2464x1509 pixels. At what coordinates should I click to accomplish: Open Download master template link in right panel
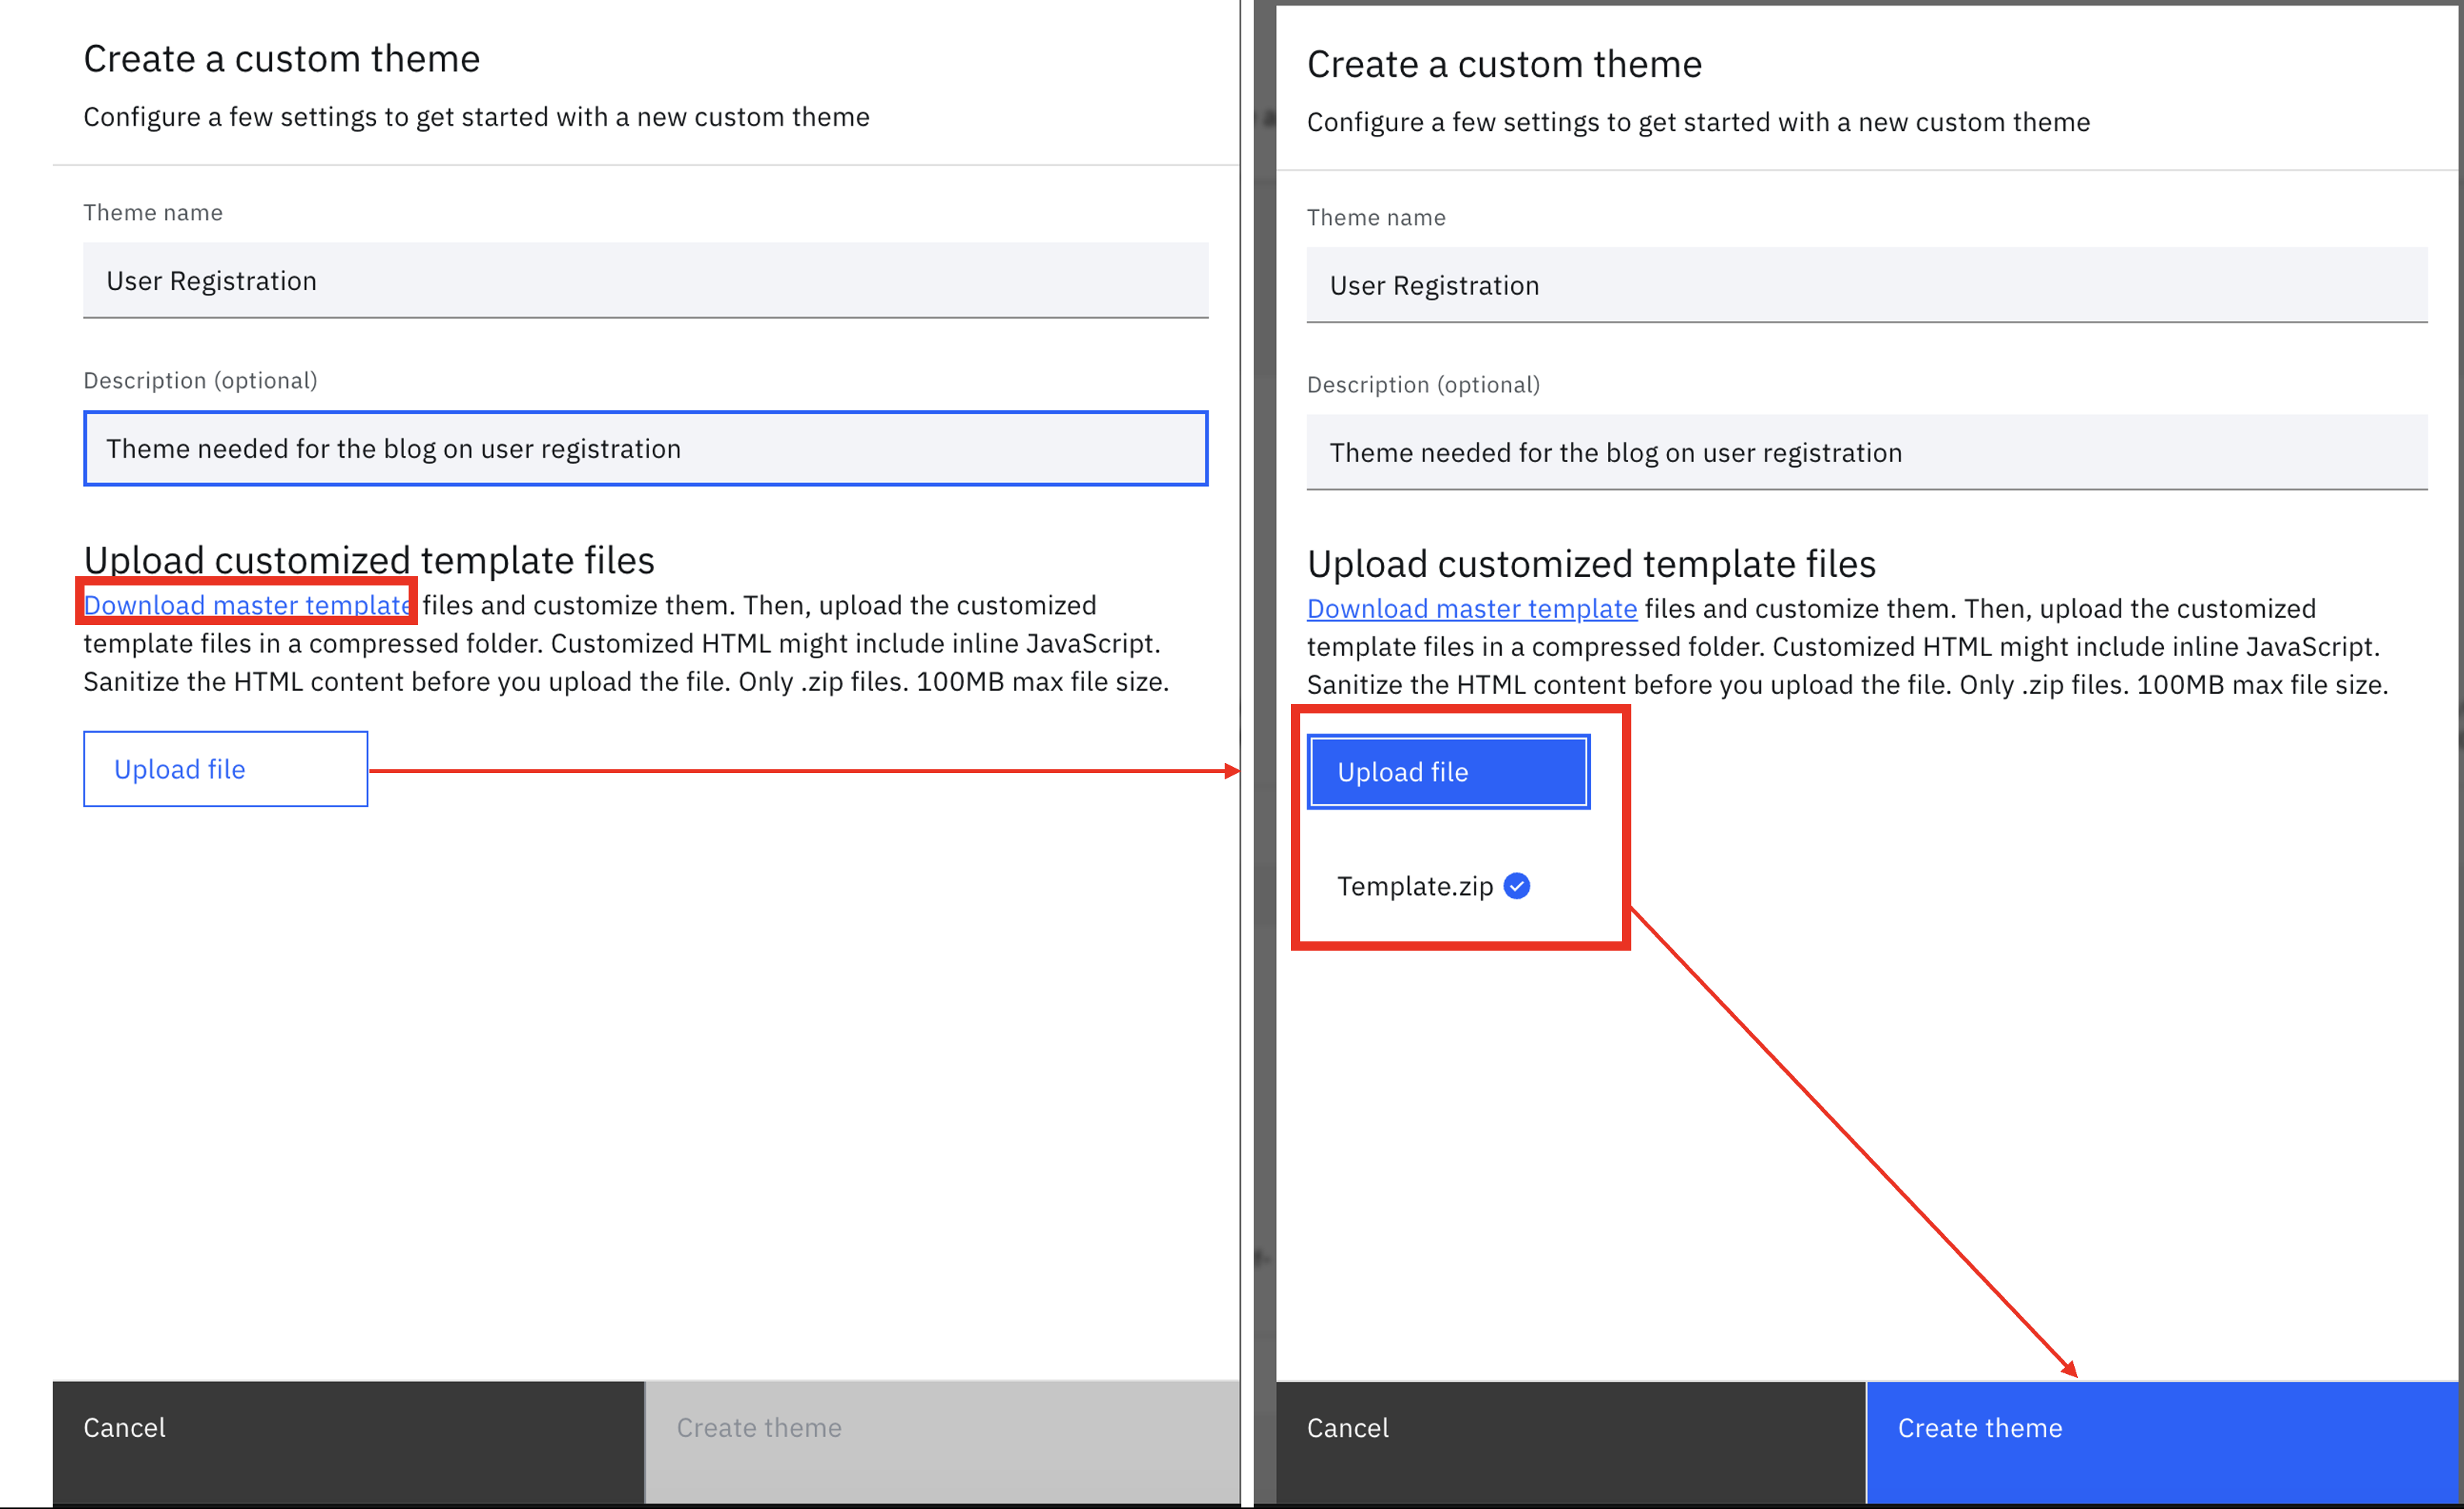tap(1471, 608)
